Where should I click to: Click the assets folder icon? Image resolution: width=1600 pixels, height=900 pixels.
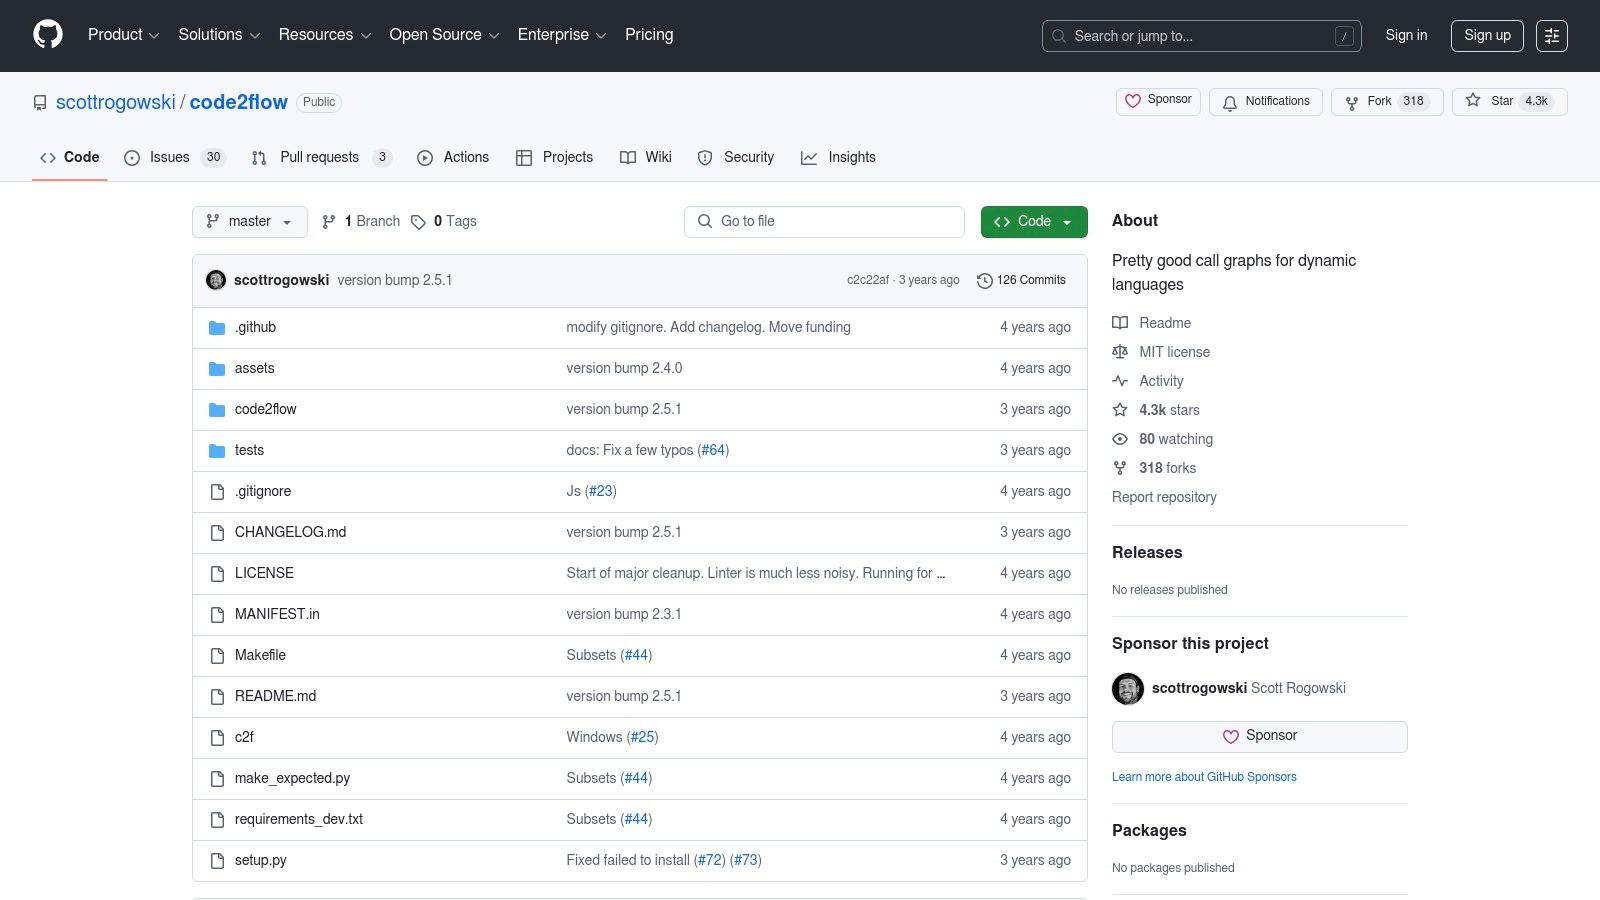pos(217,369)
